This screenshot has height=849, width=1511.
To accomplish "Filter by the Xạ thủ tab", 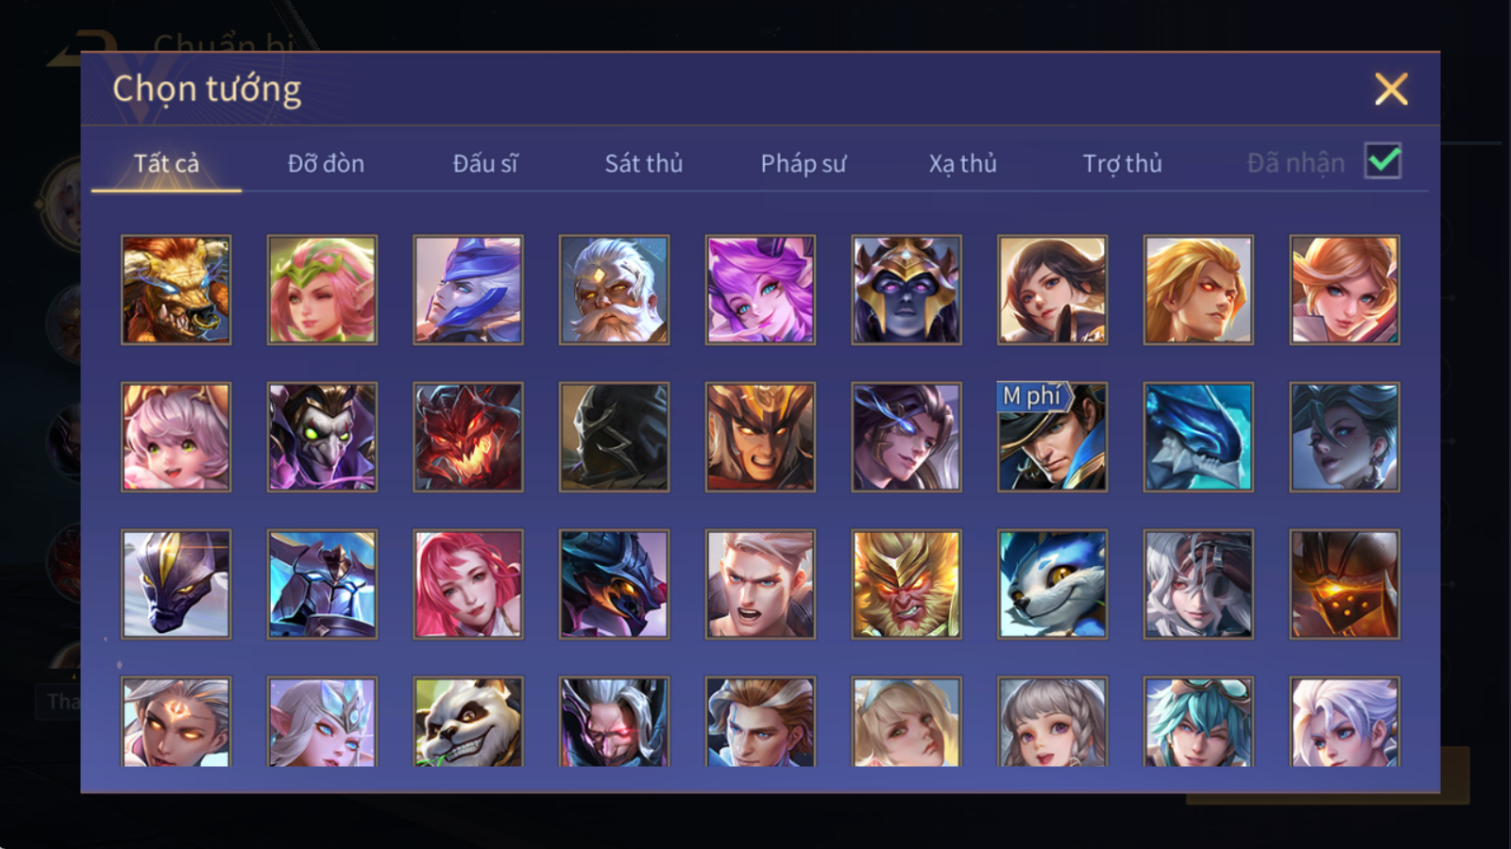I will tap(962, 163).
